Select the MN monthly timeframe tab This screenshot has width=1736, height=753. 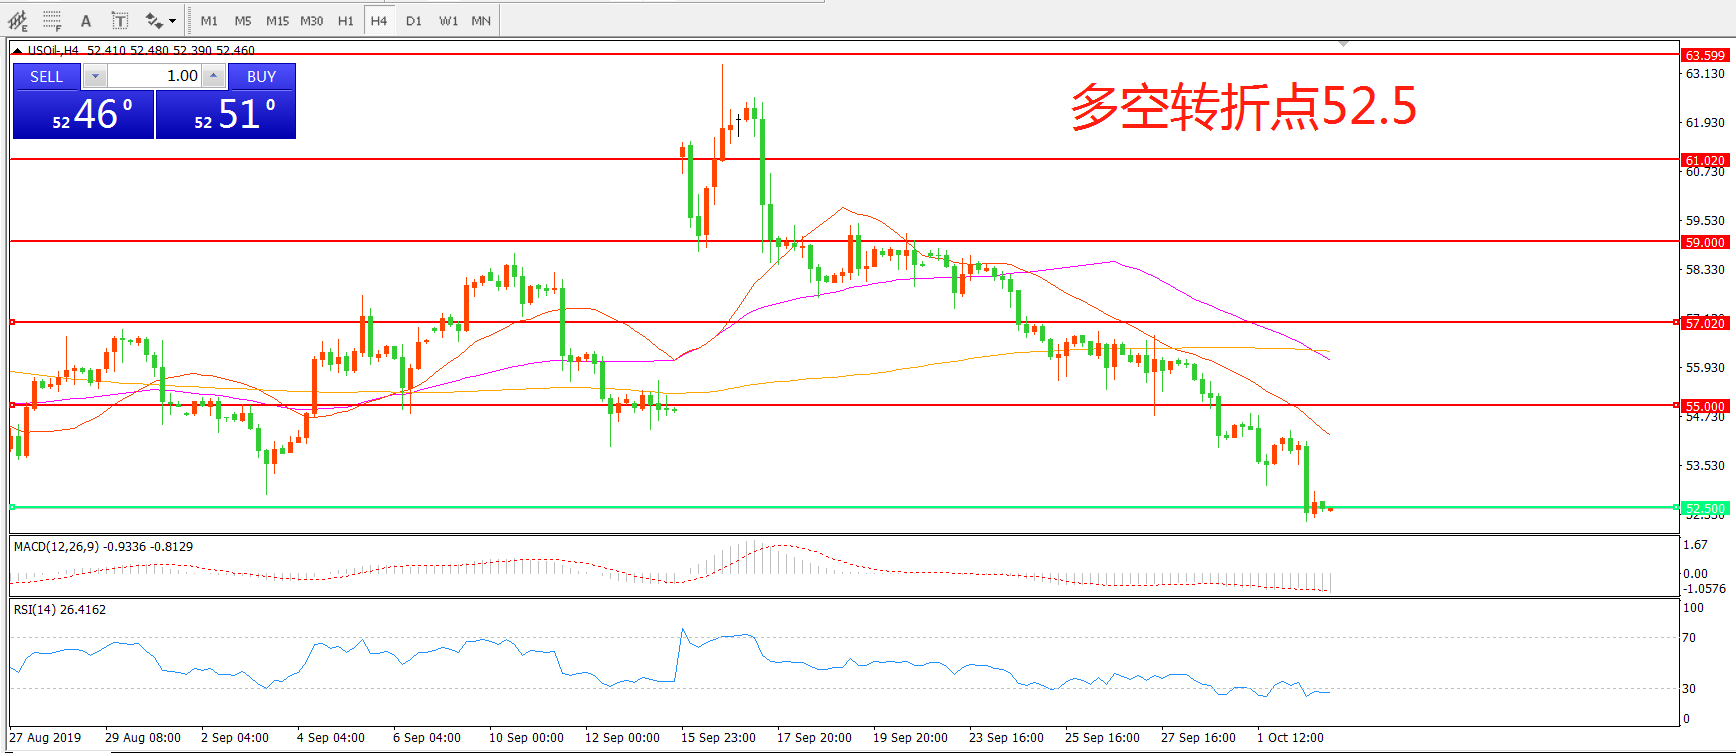click(481, 20)
